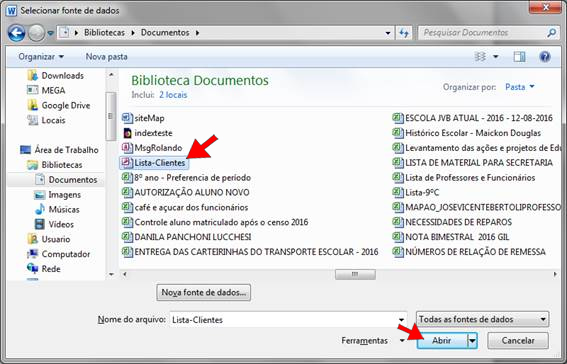Select ENTREGA DAS CARTEIRINHAS DO TRANSPORTE ESCOLAR file
The image size is (567, 364).
point(250,252)
